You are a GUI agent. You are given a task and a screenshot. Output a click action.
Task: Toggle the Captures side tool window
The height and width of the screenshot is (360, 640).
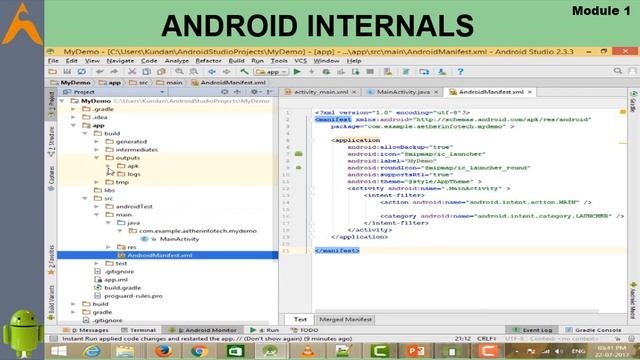(51, 178)
